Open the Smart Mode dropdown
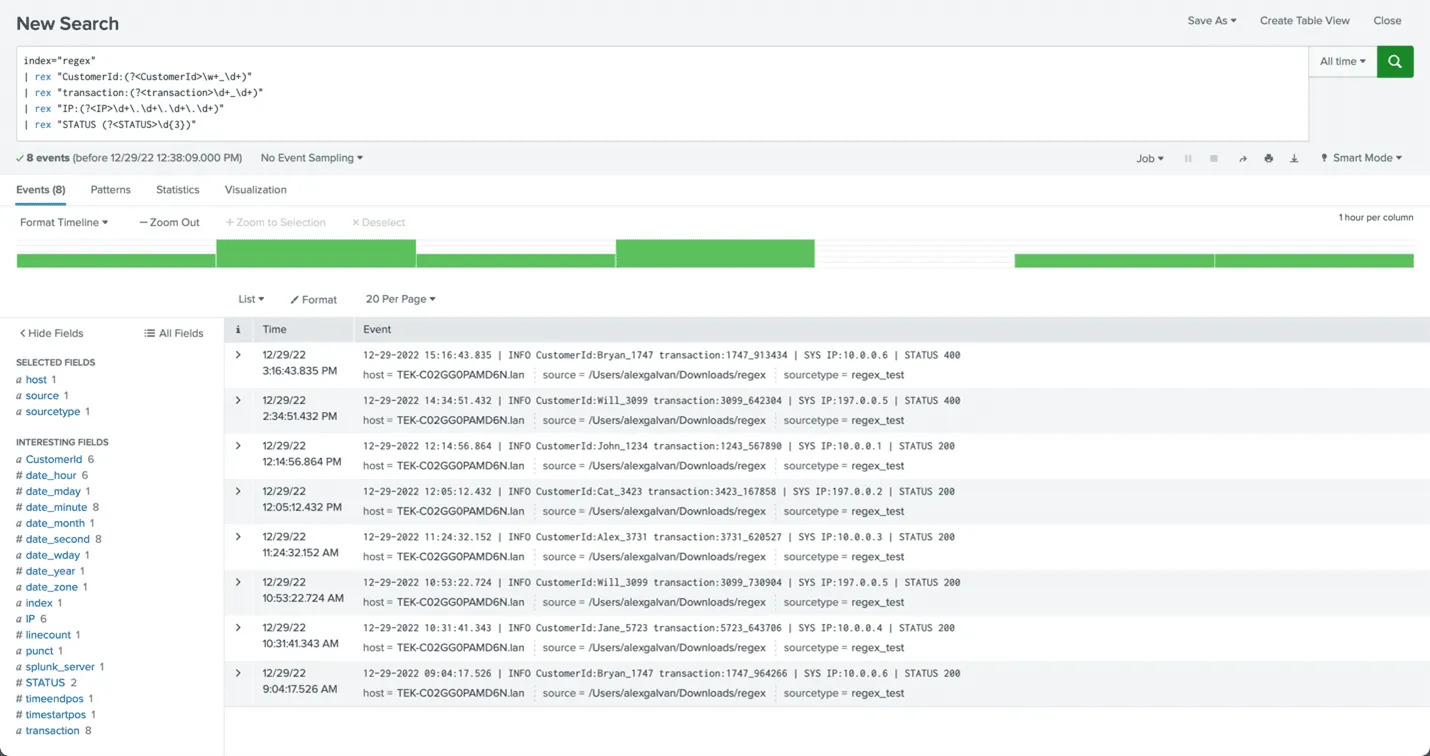Image resolution: width=1430 pixels, height=756 pixels. [x=1361, y=158]
